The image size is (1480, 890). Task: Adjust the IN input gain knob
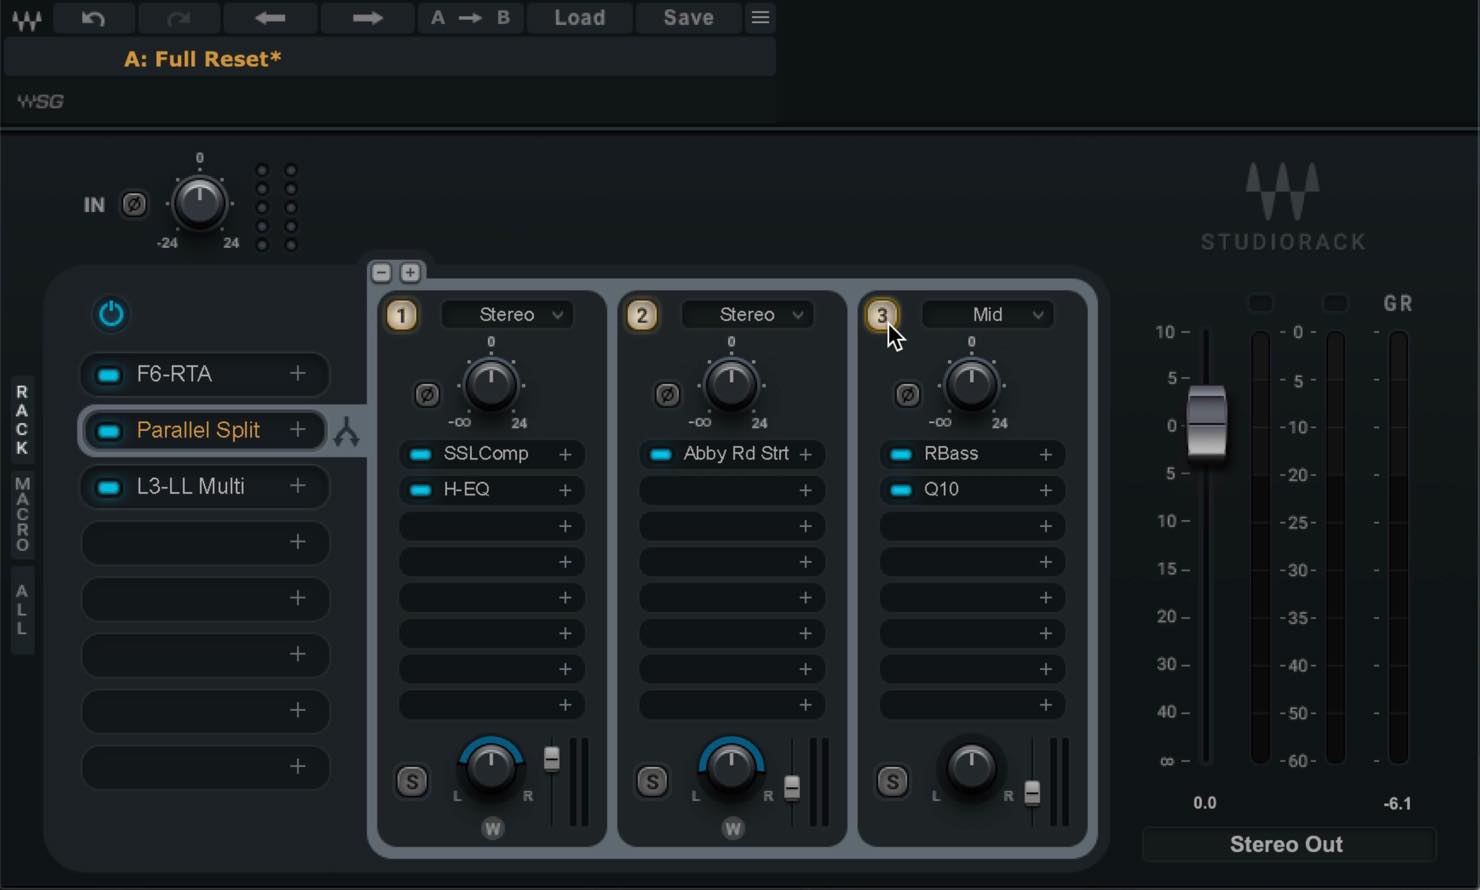(199, 203)
